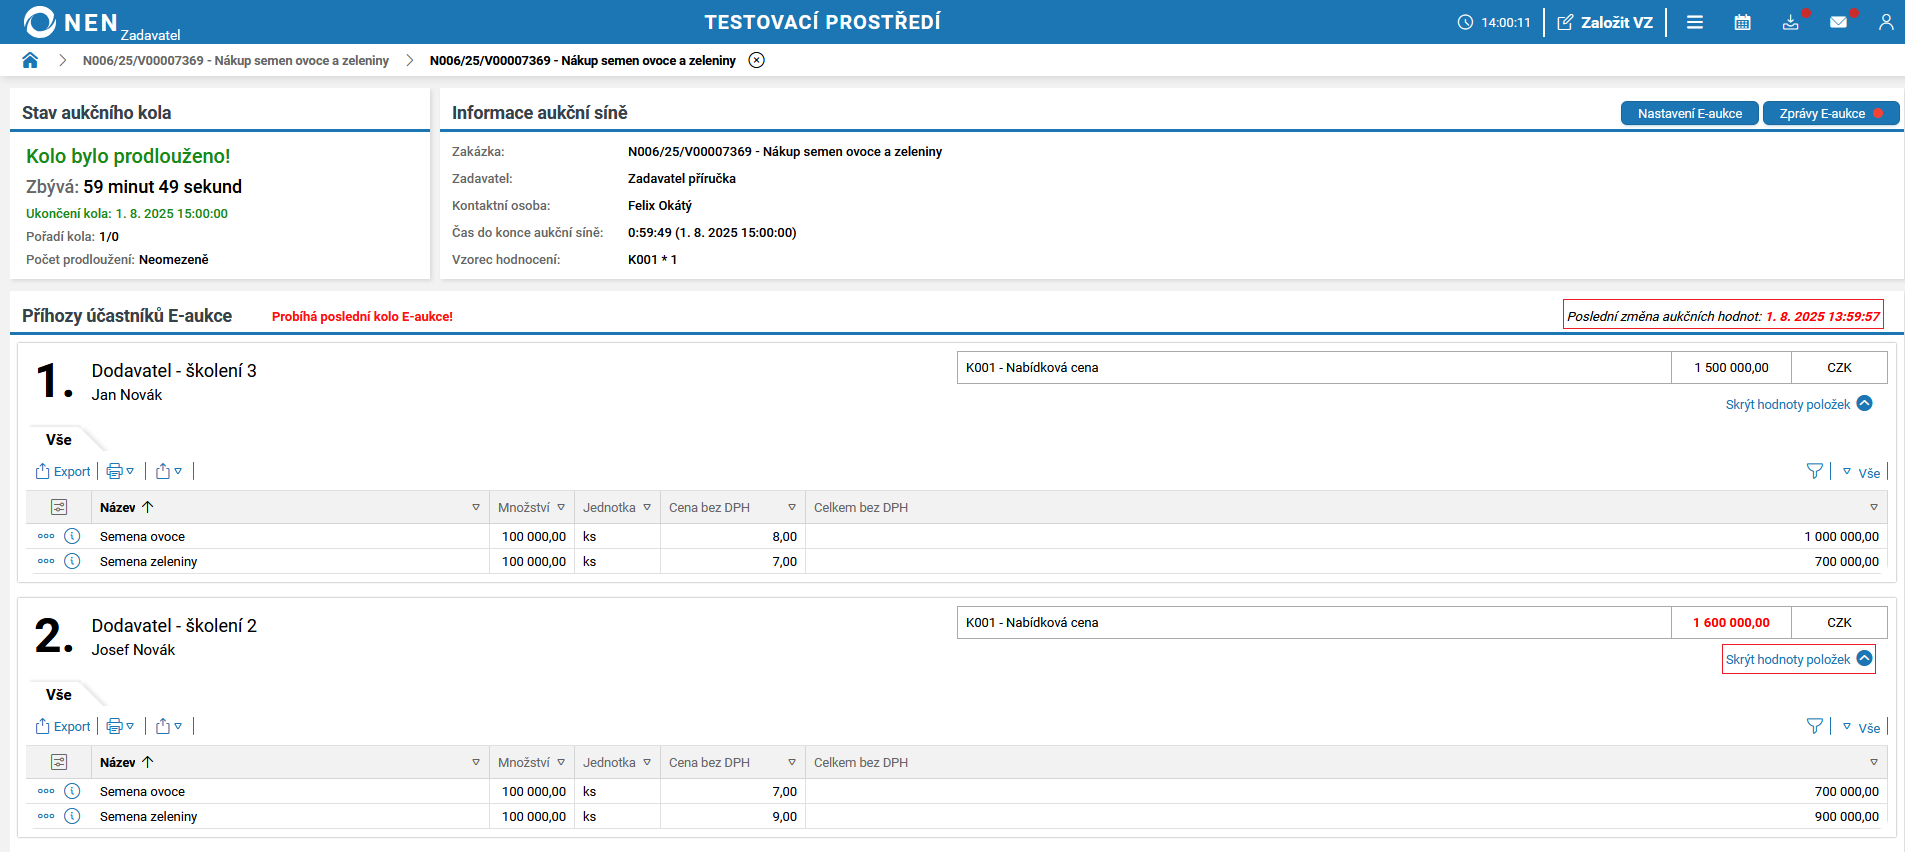
Task: Click filter icon in first supplier table
Action: coord(1814,471)
